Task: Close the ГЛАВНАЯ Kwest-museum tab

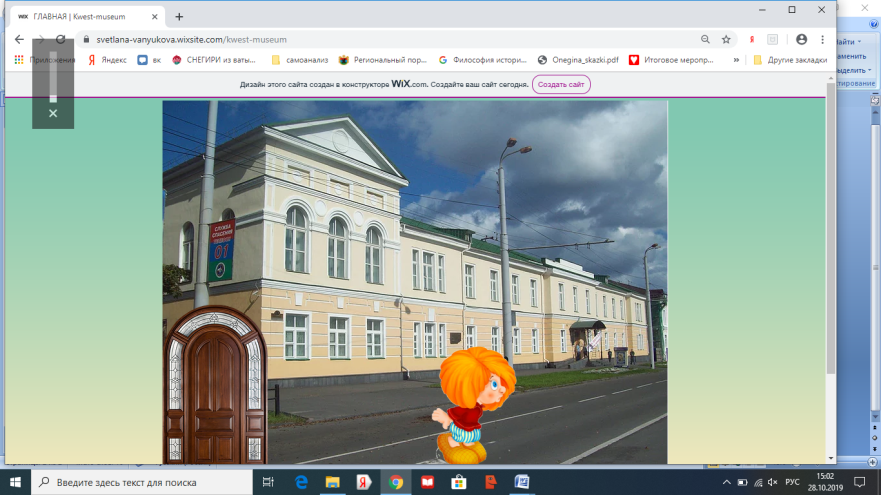Action: [155, 17]
